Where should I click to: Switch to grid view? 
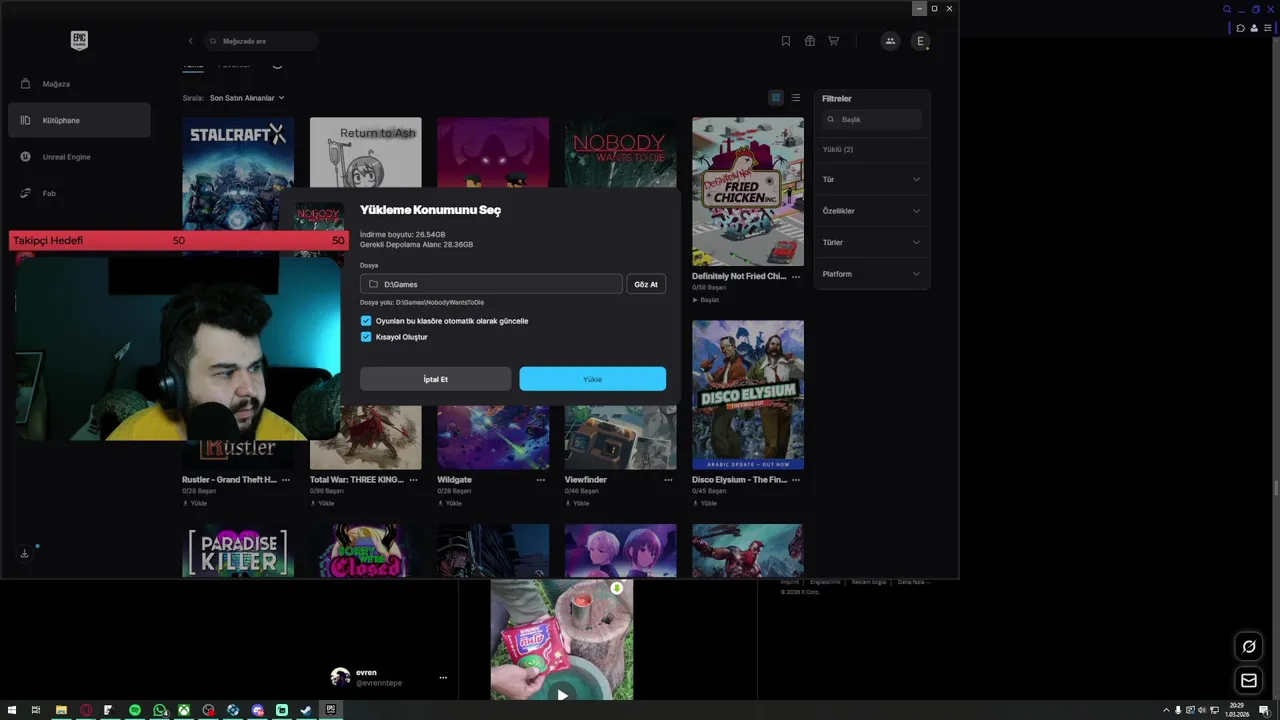coord(775,98)
